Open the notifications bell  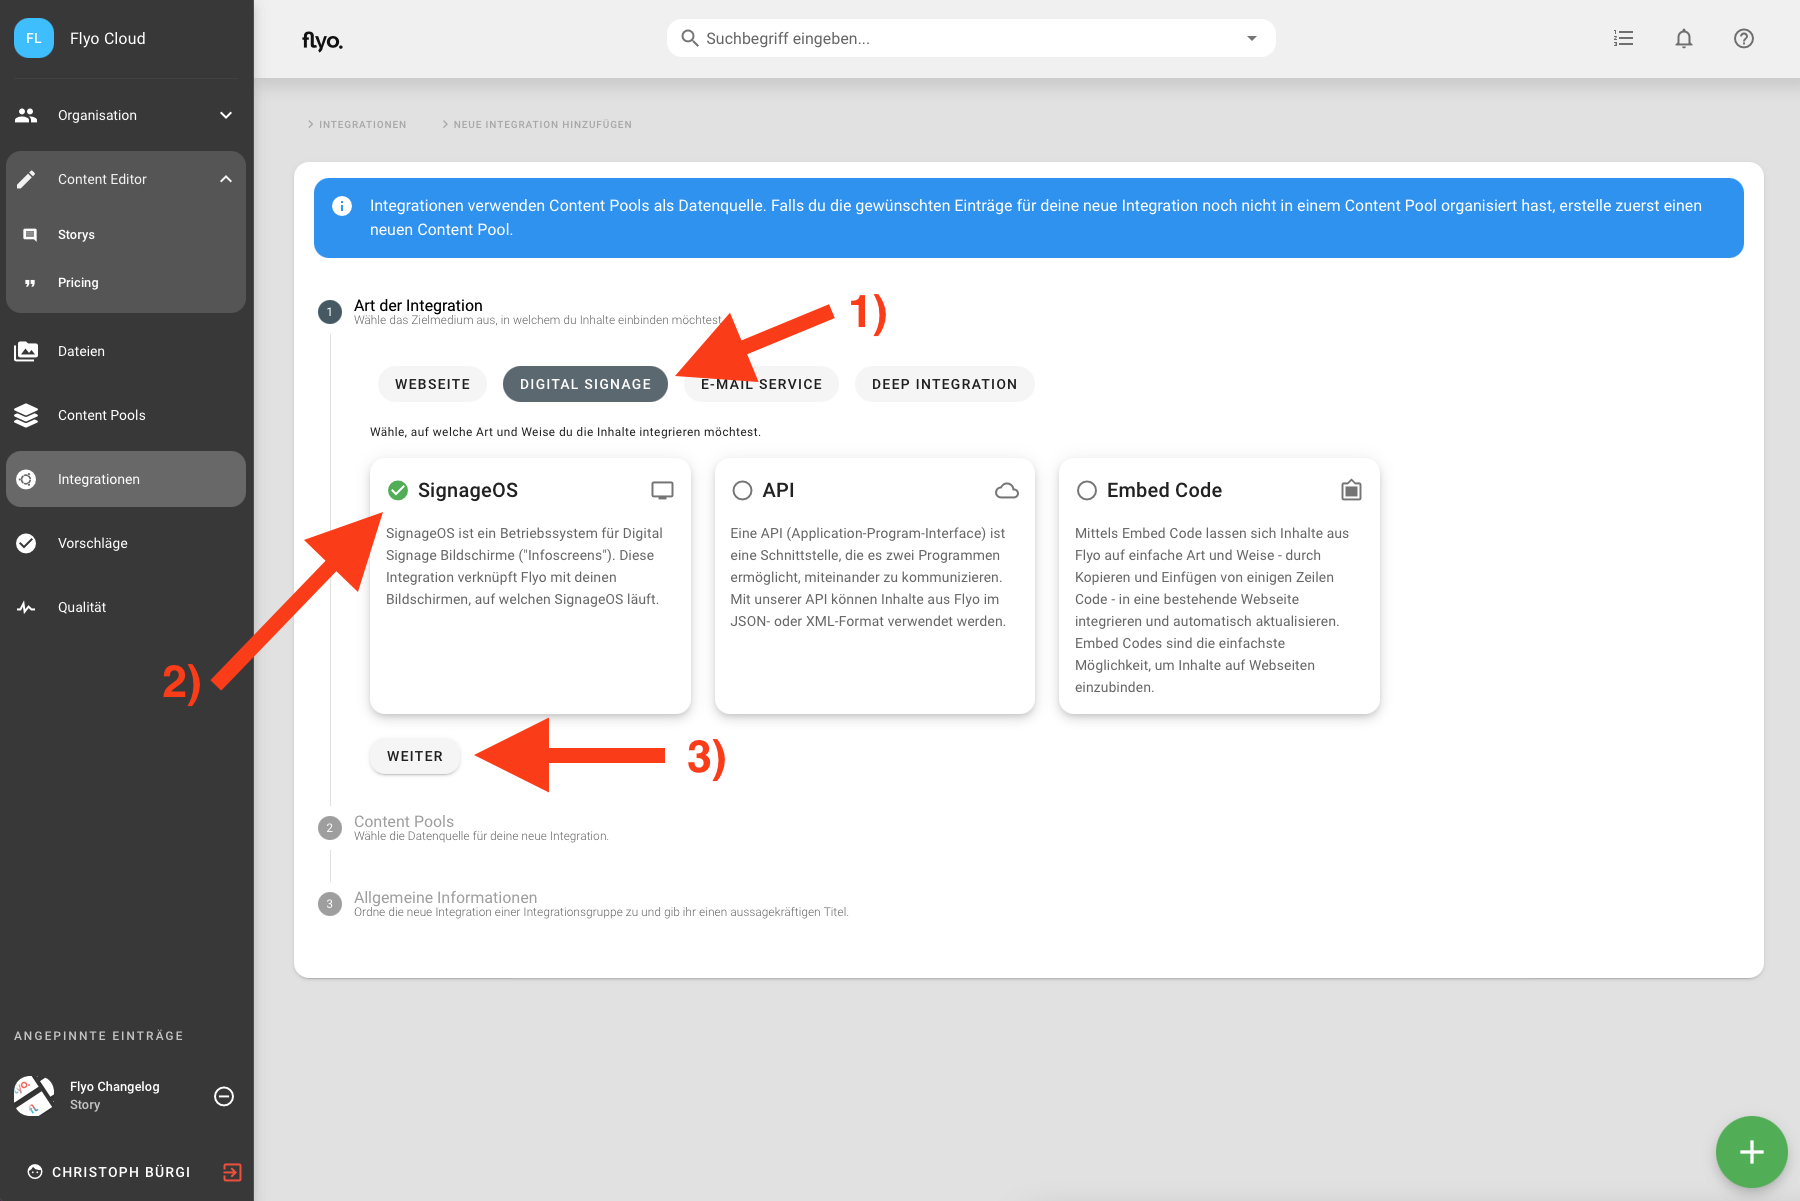[x=1684, y=38]
